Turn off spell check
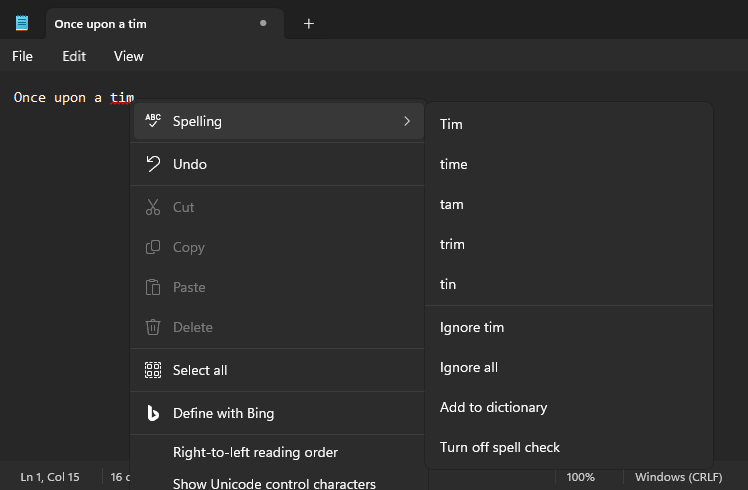The image size is (748, 490). (x=500, y=447)
